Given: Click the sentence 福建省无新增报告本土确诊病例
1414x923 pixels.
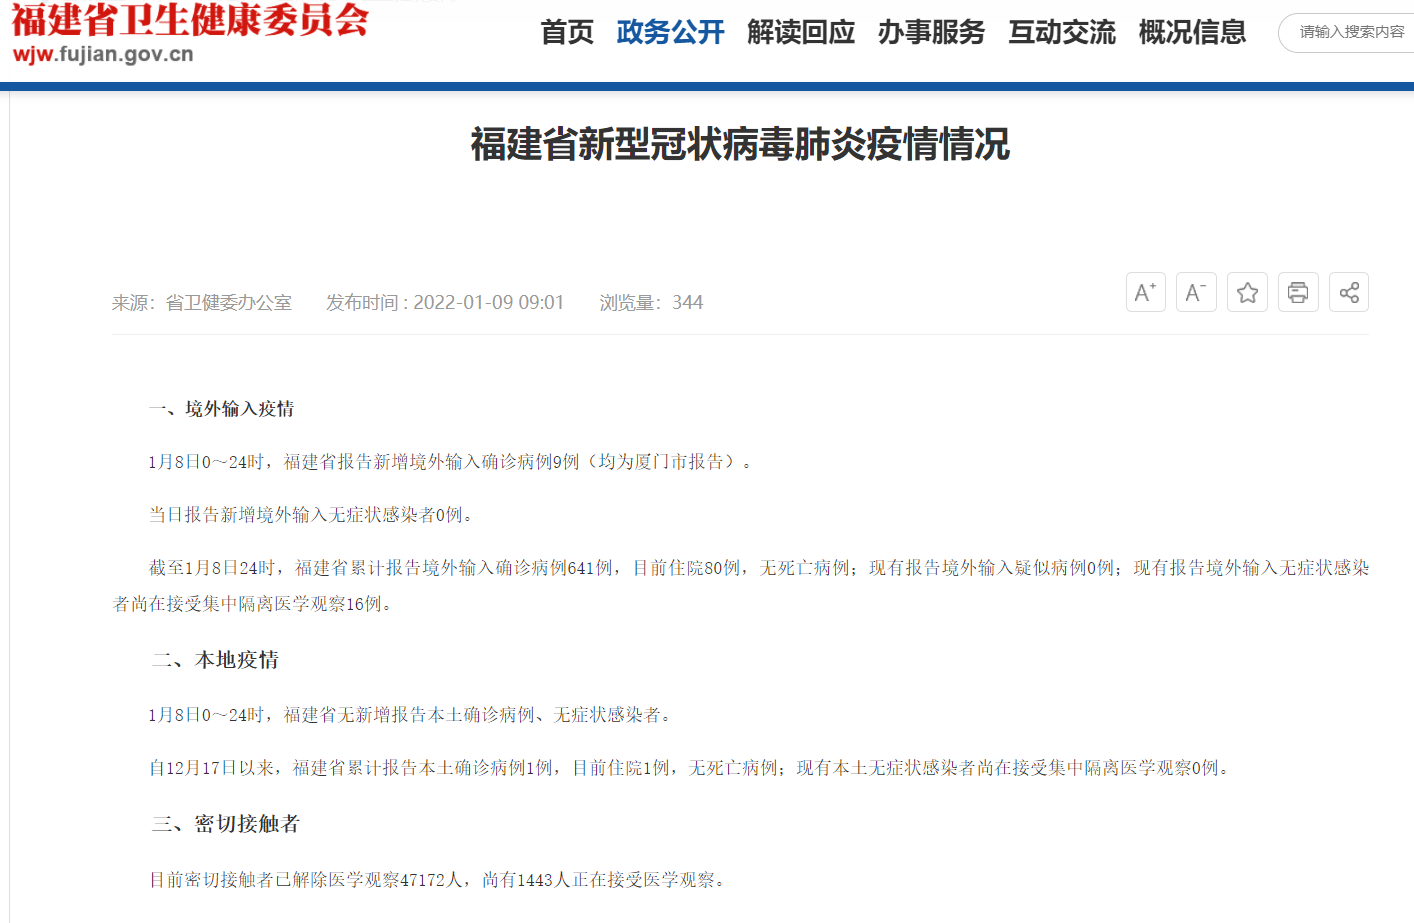Looking at the screenshot, I should click(413, 715).
